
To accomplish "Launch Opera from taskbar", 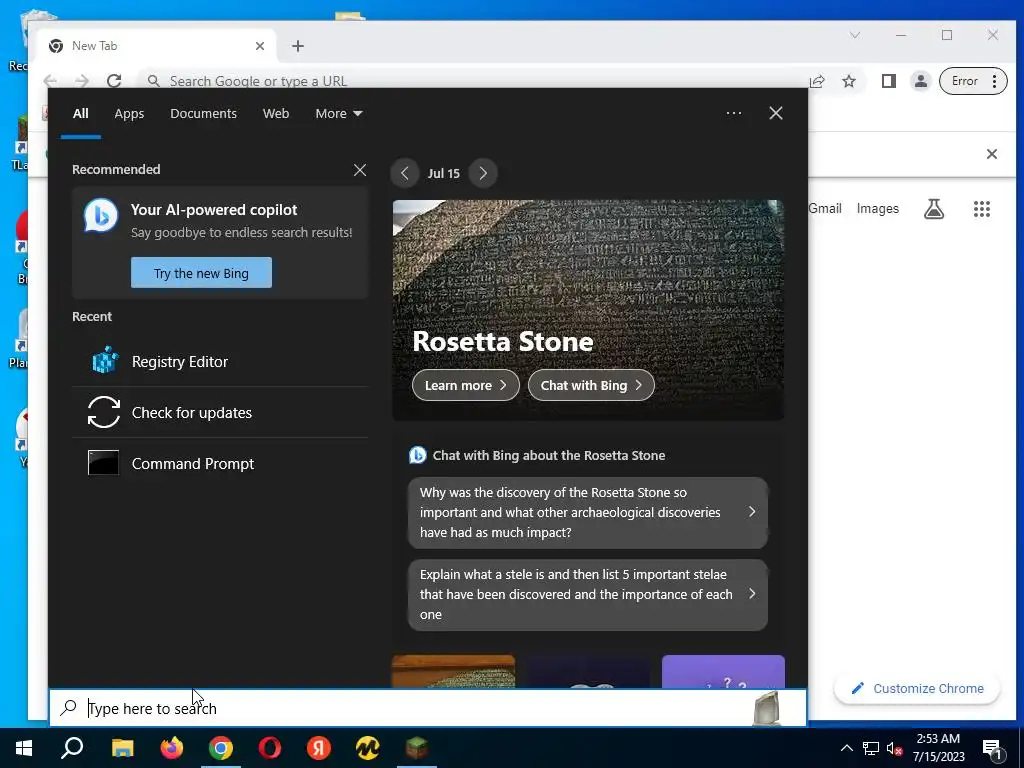I will pyautogui.click(x=270, y=748).
